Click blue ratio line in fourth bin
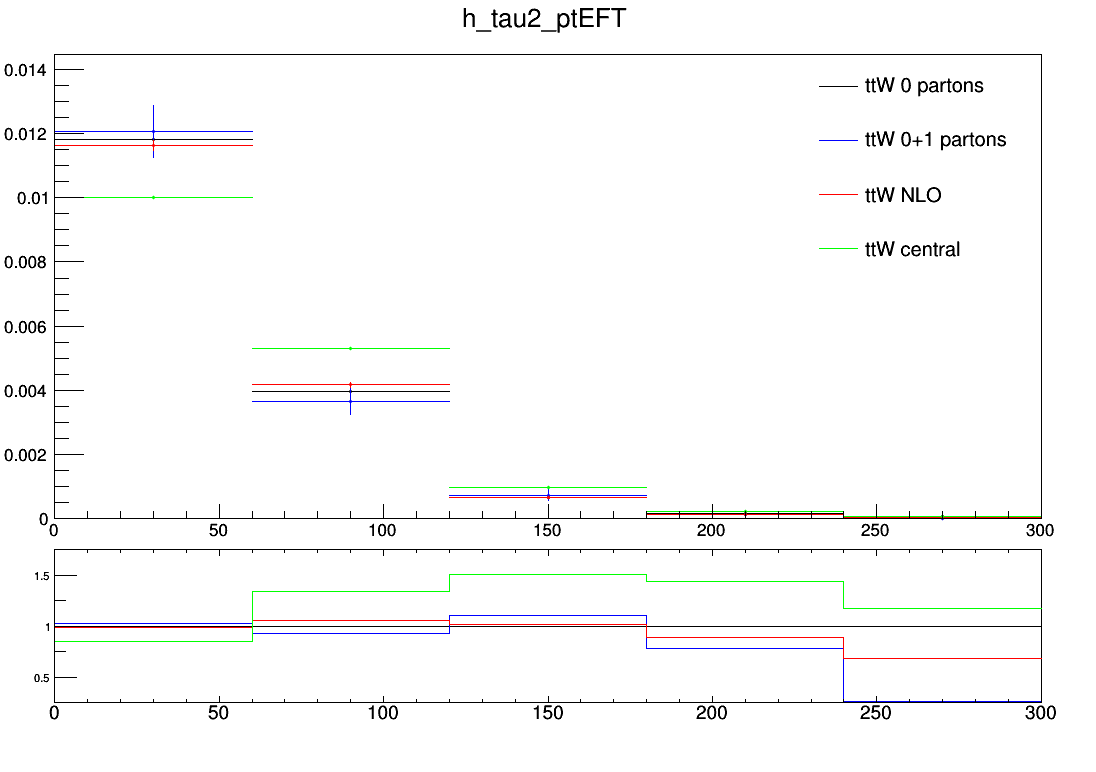This screenshot has width=1096, height=772. tap(745, 649)
